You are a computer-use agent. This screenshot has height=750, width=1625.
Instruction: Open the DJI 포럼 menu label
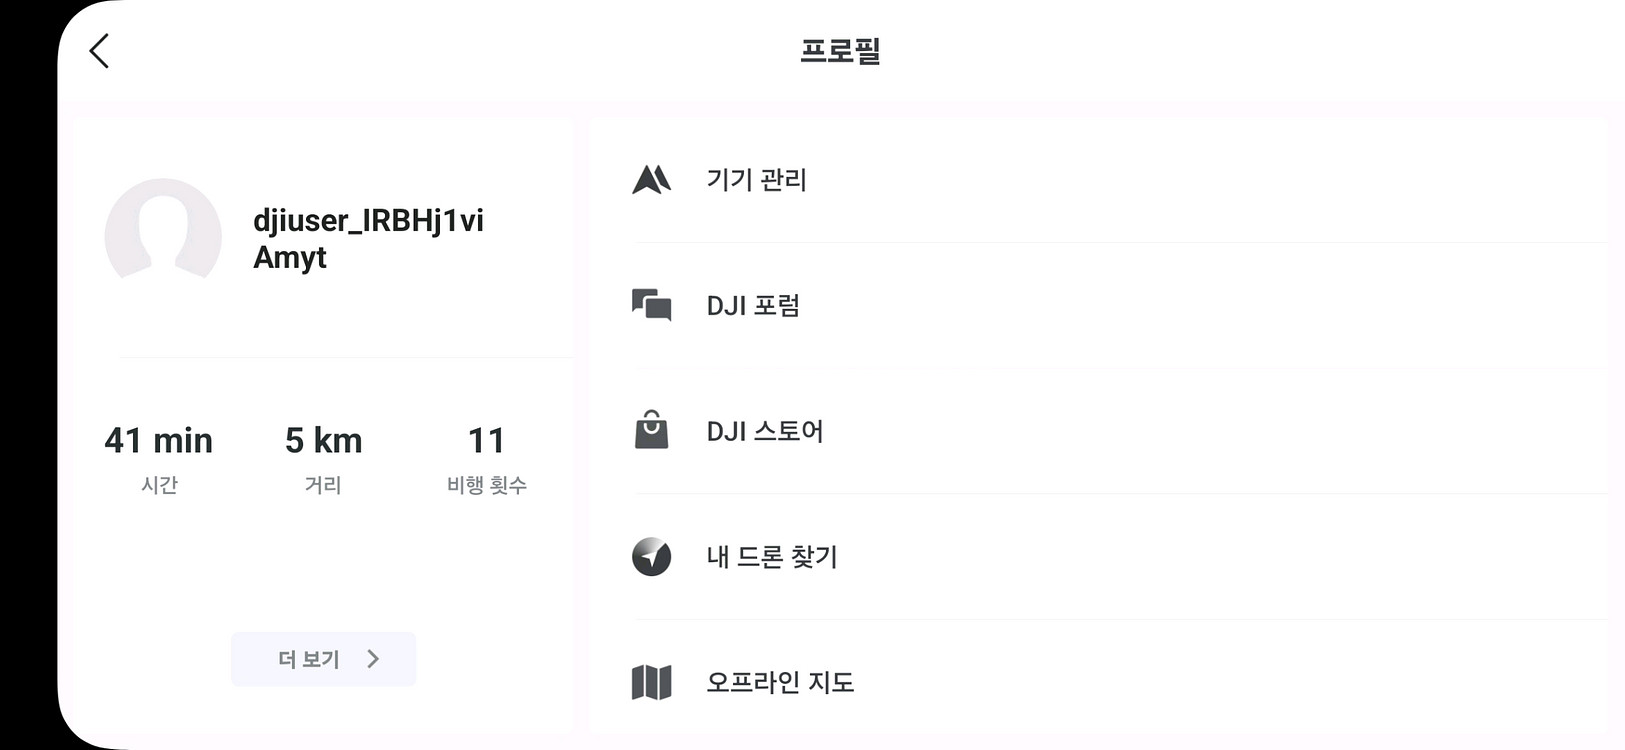(x=753, y=306)
